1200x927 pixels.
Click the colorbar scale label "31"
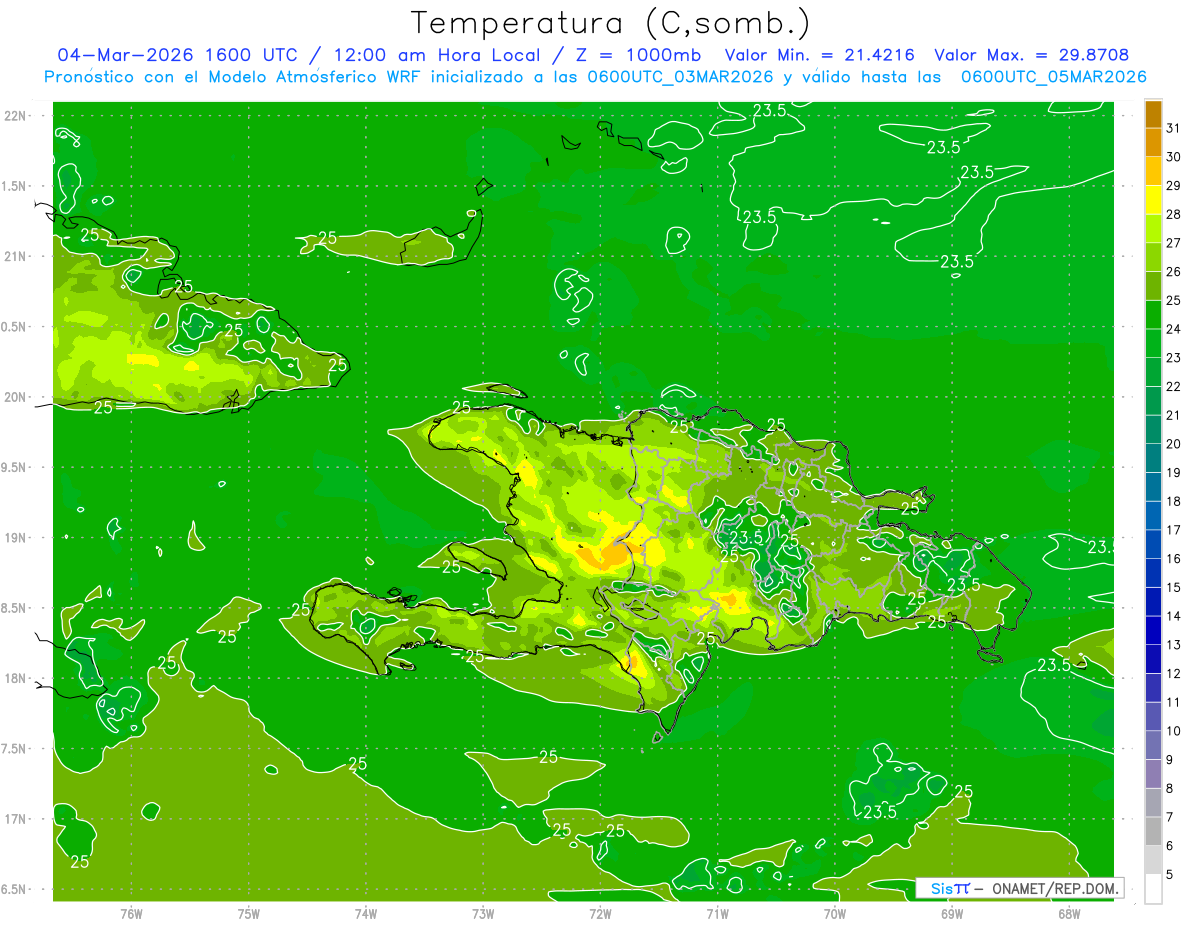pyautogui.click(x=1174, y=128)
